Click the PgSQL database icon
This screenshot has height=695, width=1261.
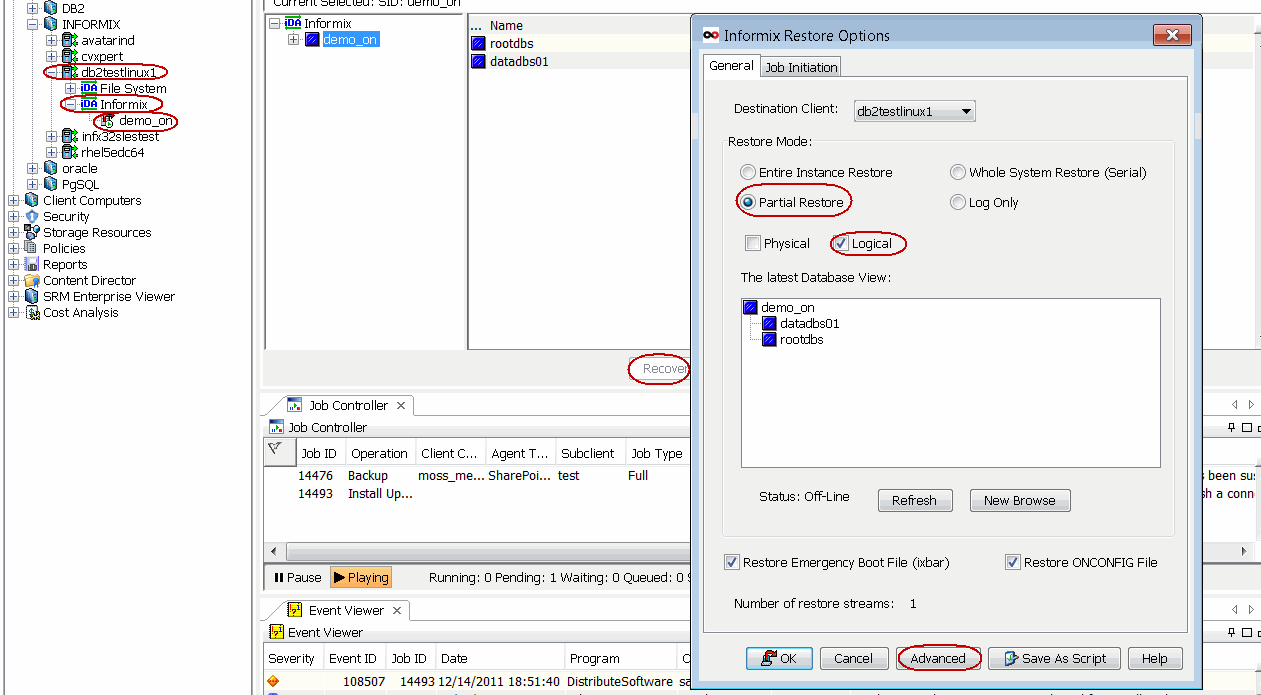(52, 184)
